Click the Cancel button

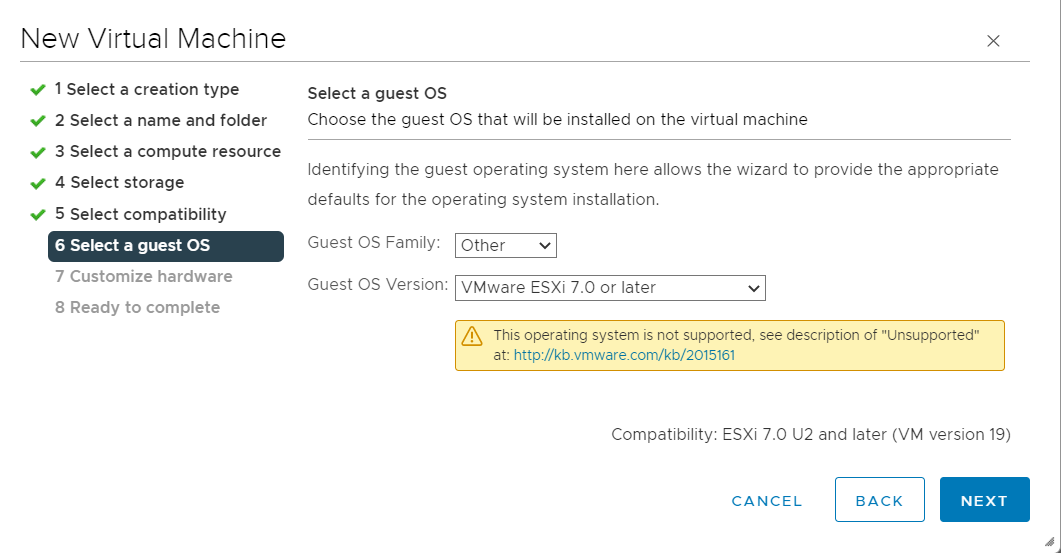pyautogui.click(x=767, y=501)
